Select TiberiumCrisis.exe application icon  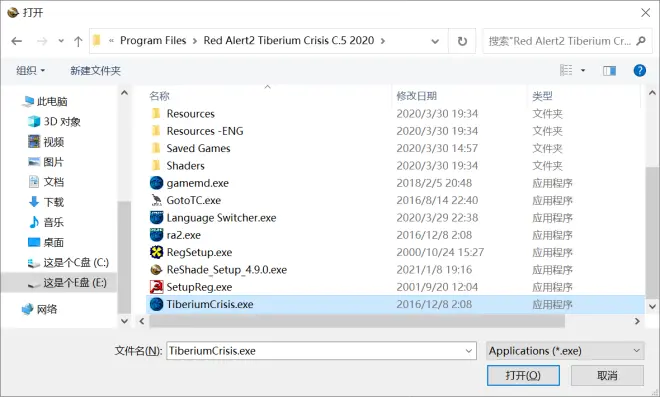(157, 304)
